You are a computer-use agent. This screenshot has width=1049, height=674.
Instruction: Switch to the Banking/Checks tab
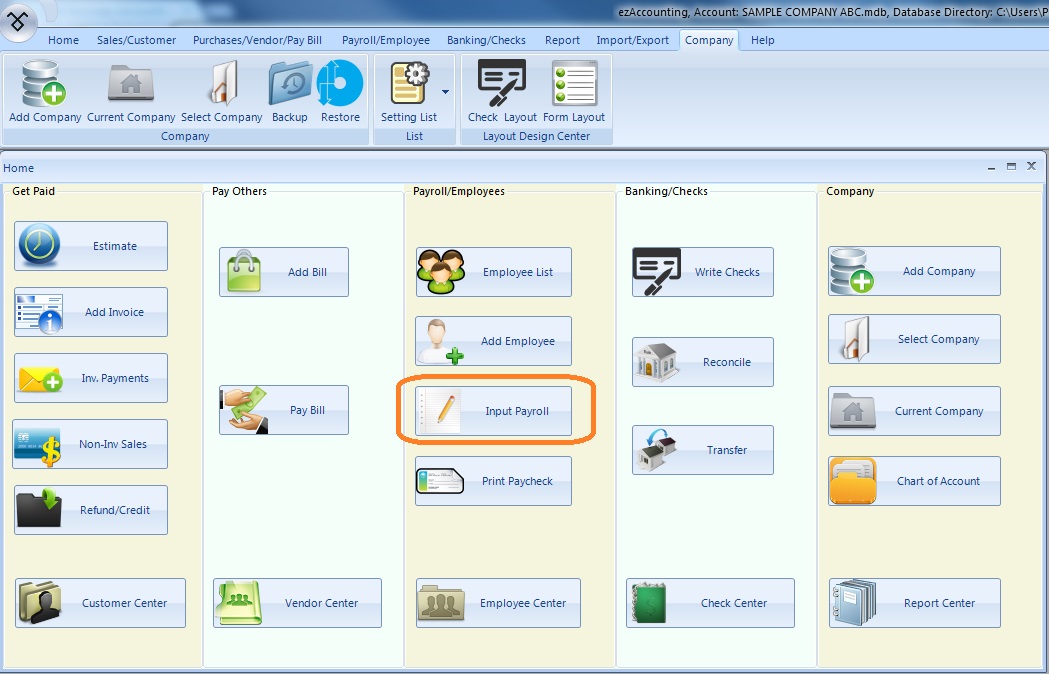click(x=487, y=40)
